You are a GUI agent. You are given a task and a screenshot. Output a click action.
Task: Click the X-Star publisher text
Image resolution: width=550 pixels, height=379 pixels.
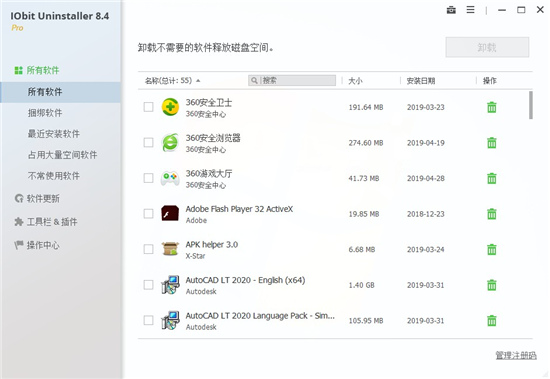(x=195, y=256)
